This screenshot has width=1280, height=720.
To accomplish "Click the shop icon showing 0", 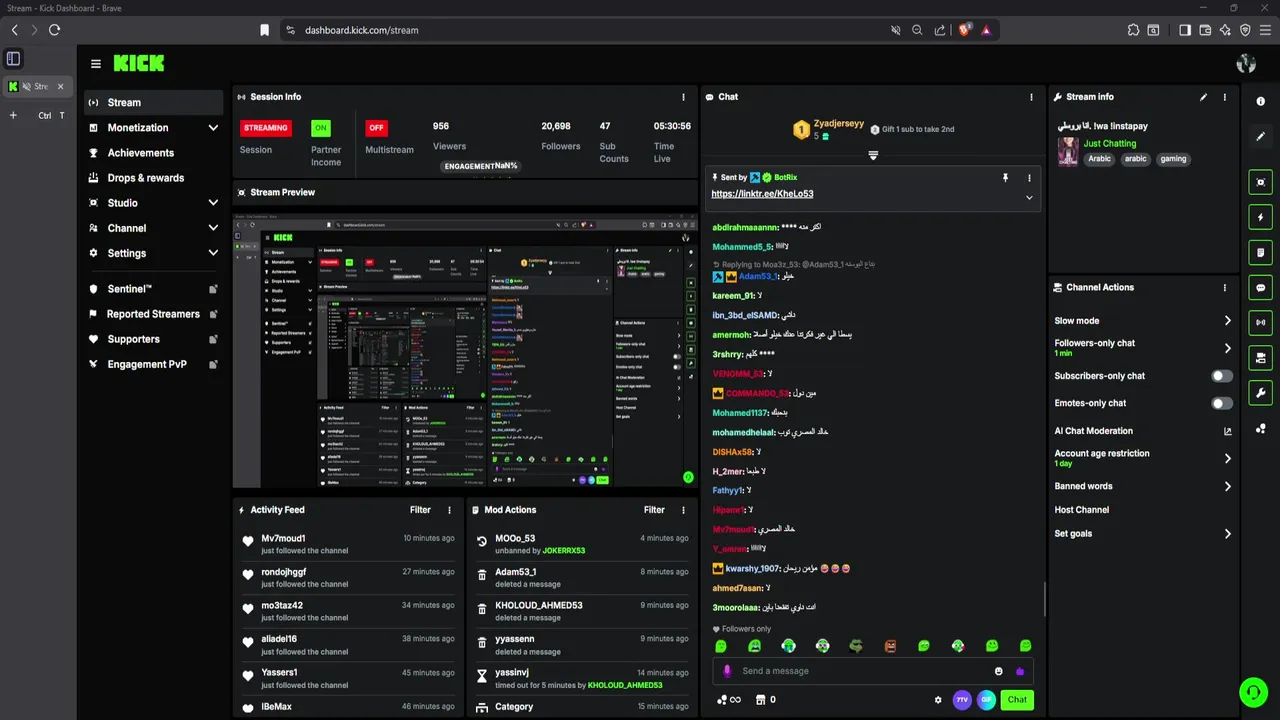I will [766, 700].
